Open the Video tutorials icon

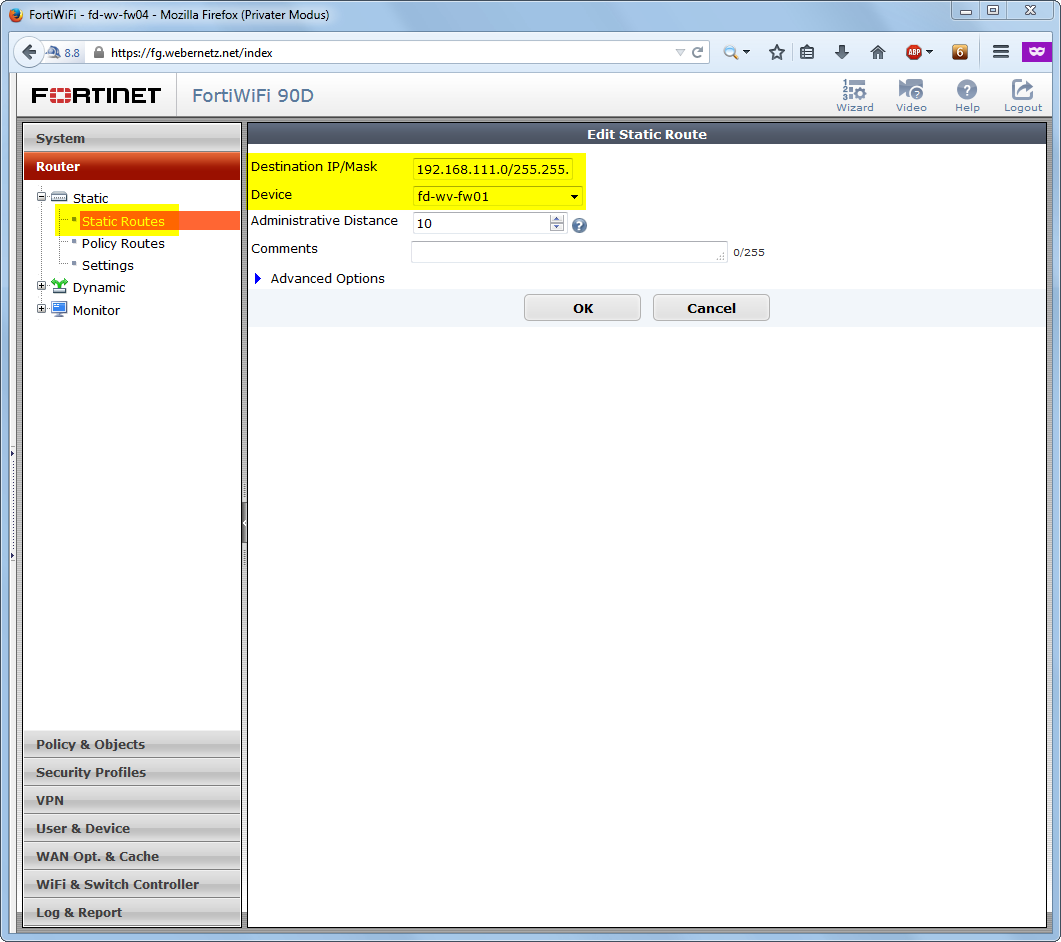tap(911, 95)
